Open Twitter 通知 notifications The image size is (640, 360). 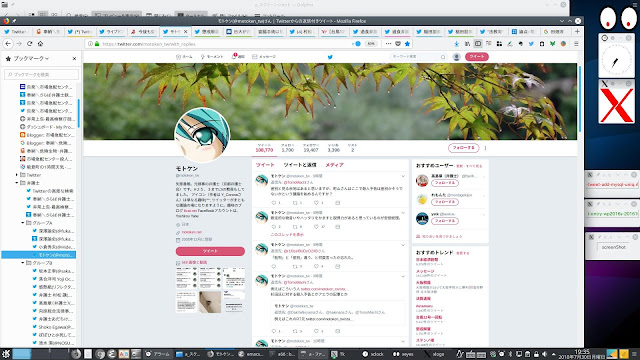point(238,57)
